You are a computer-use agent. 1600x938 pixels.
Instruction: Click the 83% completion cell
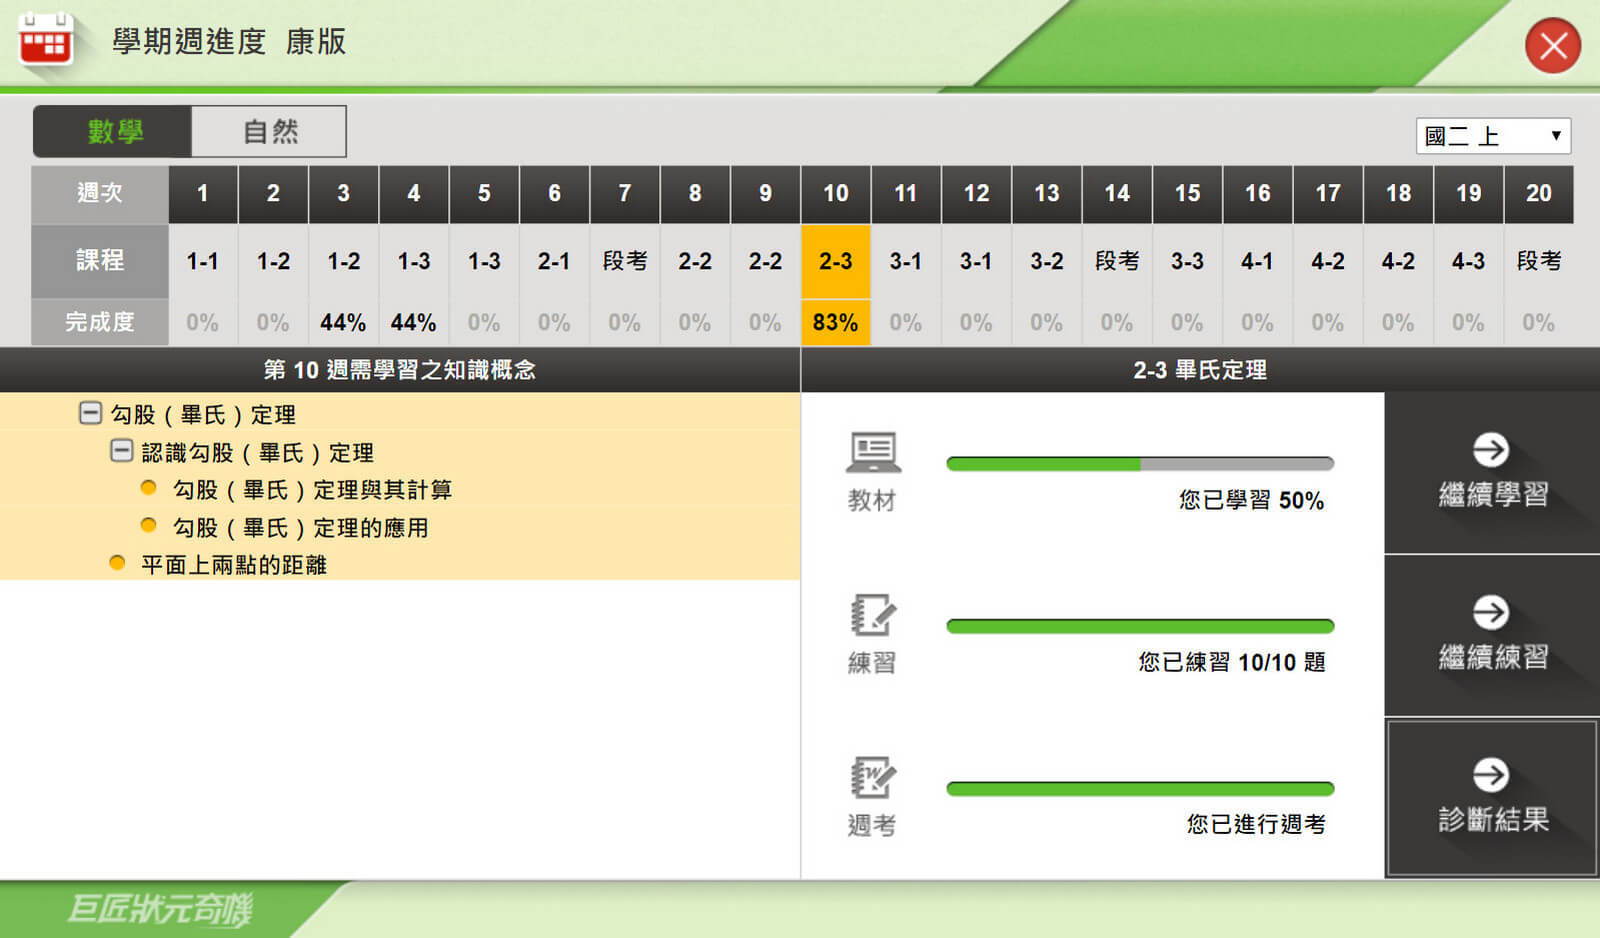(836, 322)
